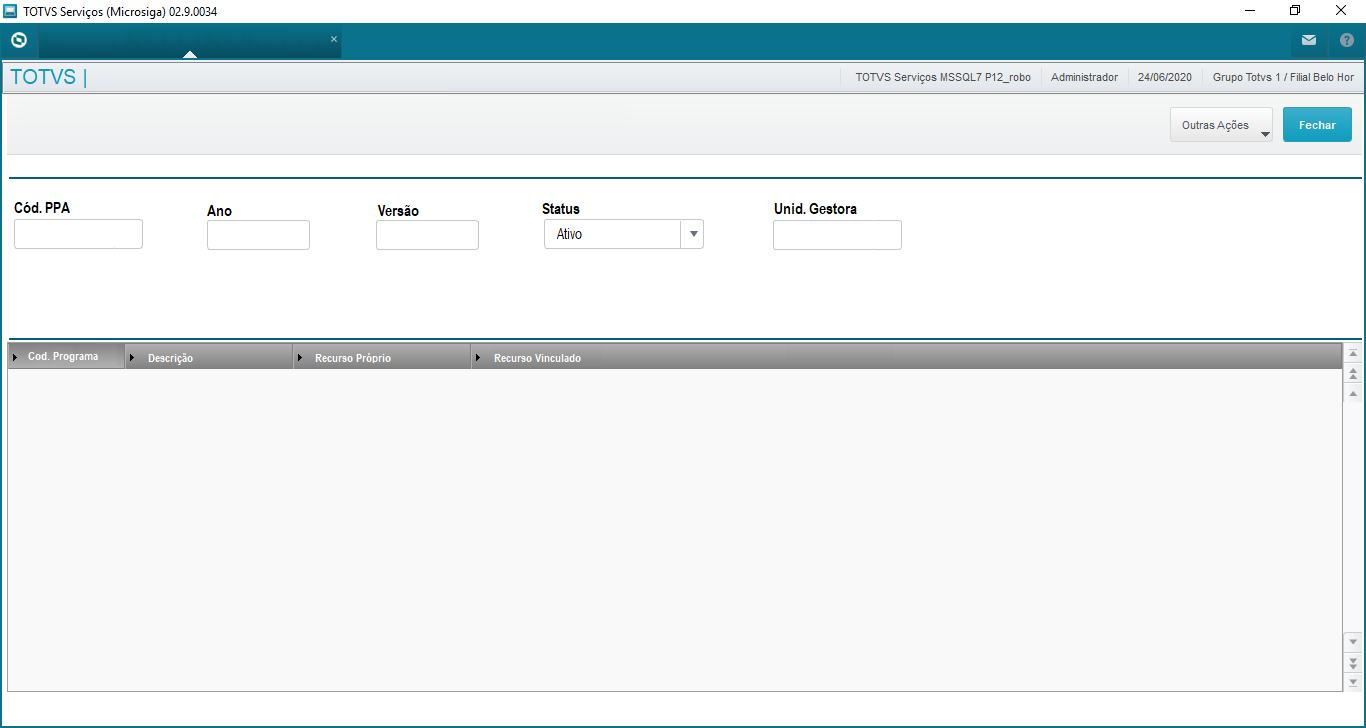
Task: Open the Status combo box showing Ativo
Action: pyautogui.click(x=623, y=234)
